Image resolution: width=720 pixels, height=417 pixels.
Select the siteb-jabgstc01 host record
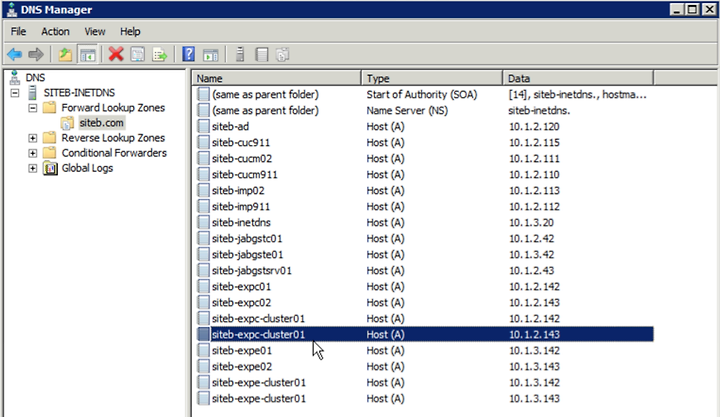point(425,239)
